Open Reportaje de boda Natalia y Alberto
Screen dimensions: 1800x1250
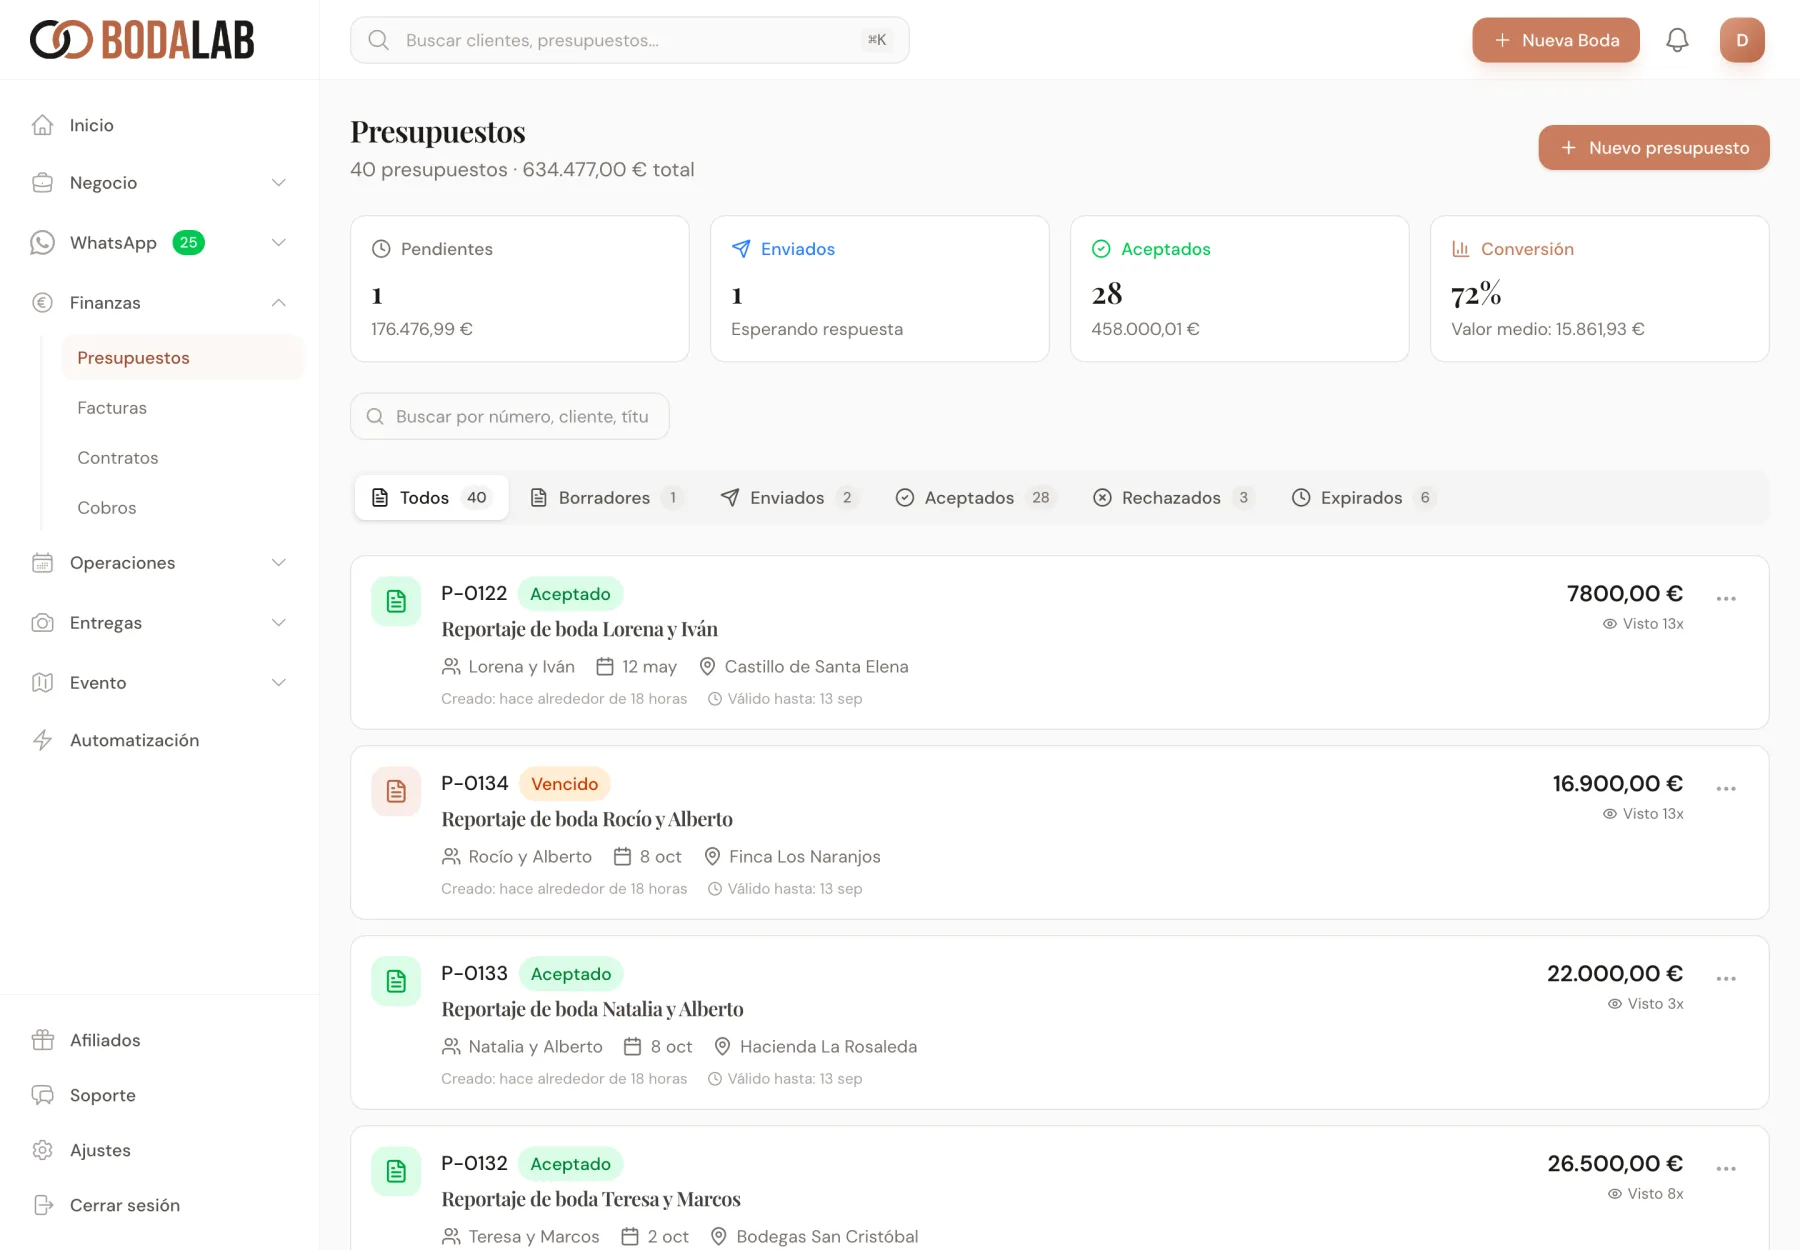coord(593,1009)
